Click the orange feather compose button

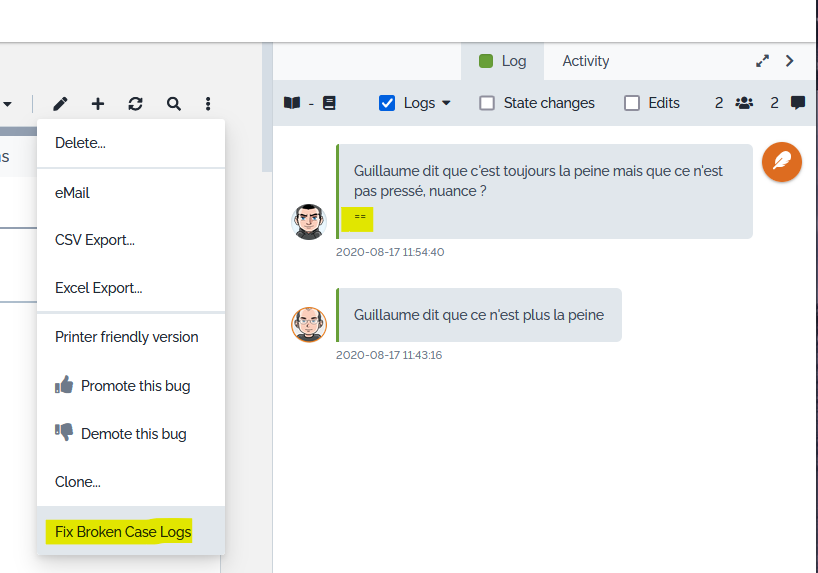(781, 162)
